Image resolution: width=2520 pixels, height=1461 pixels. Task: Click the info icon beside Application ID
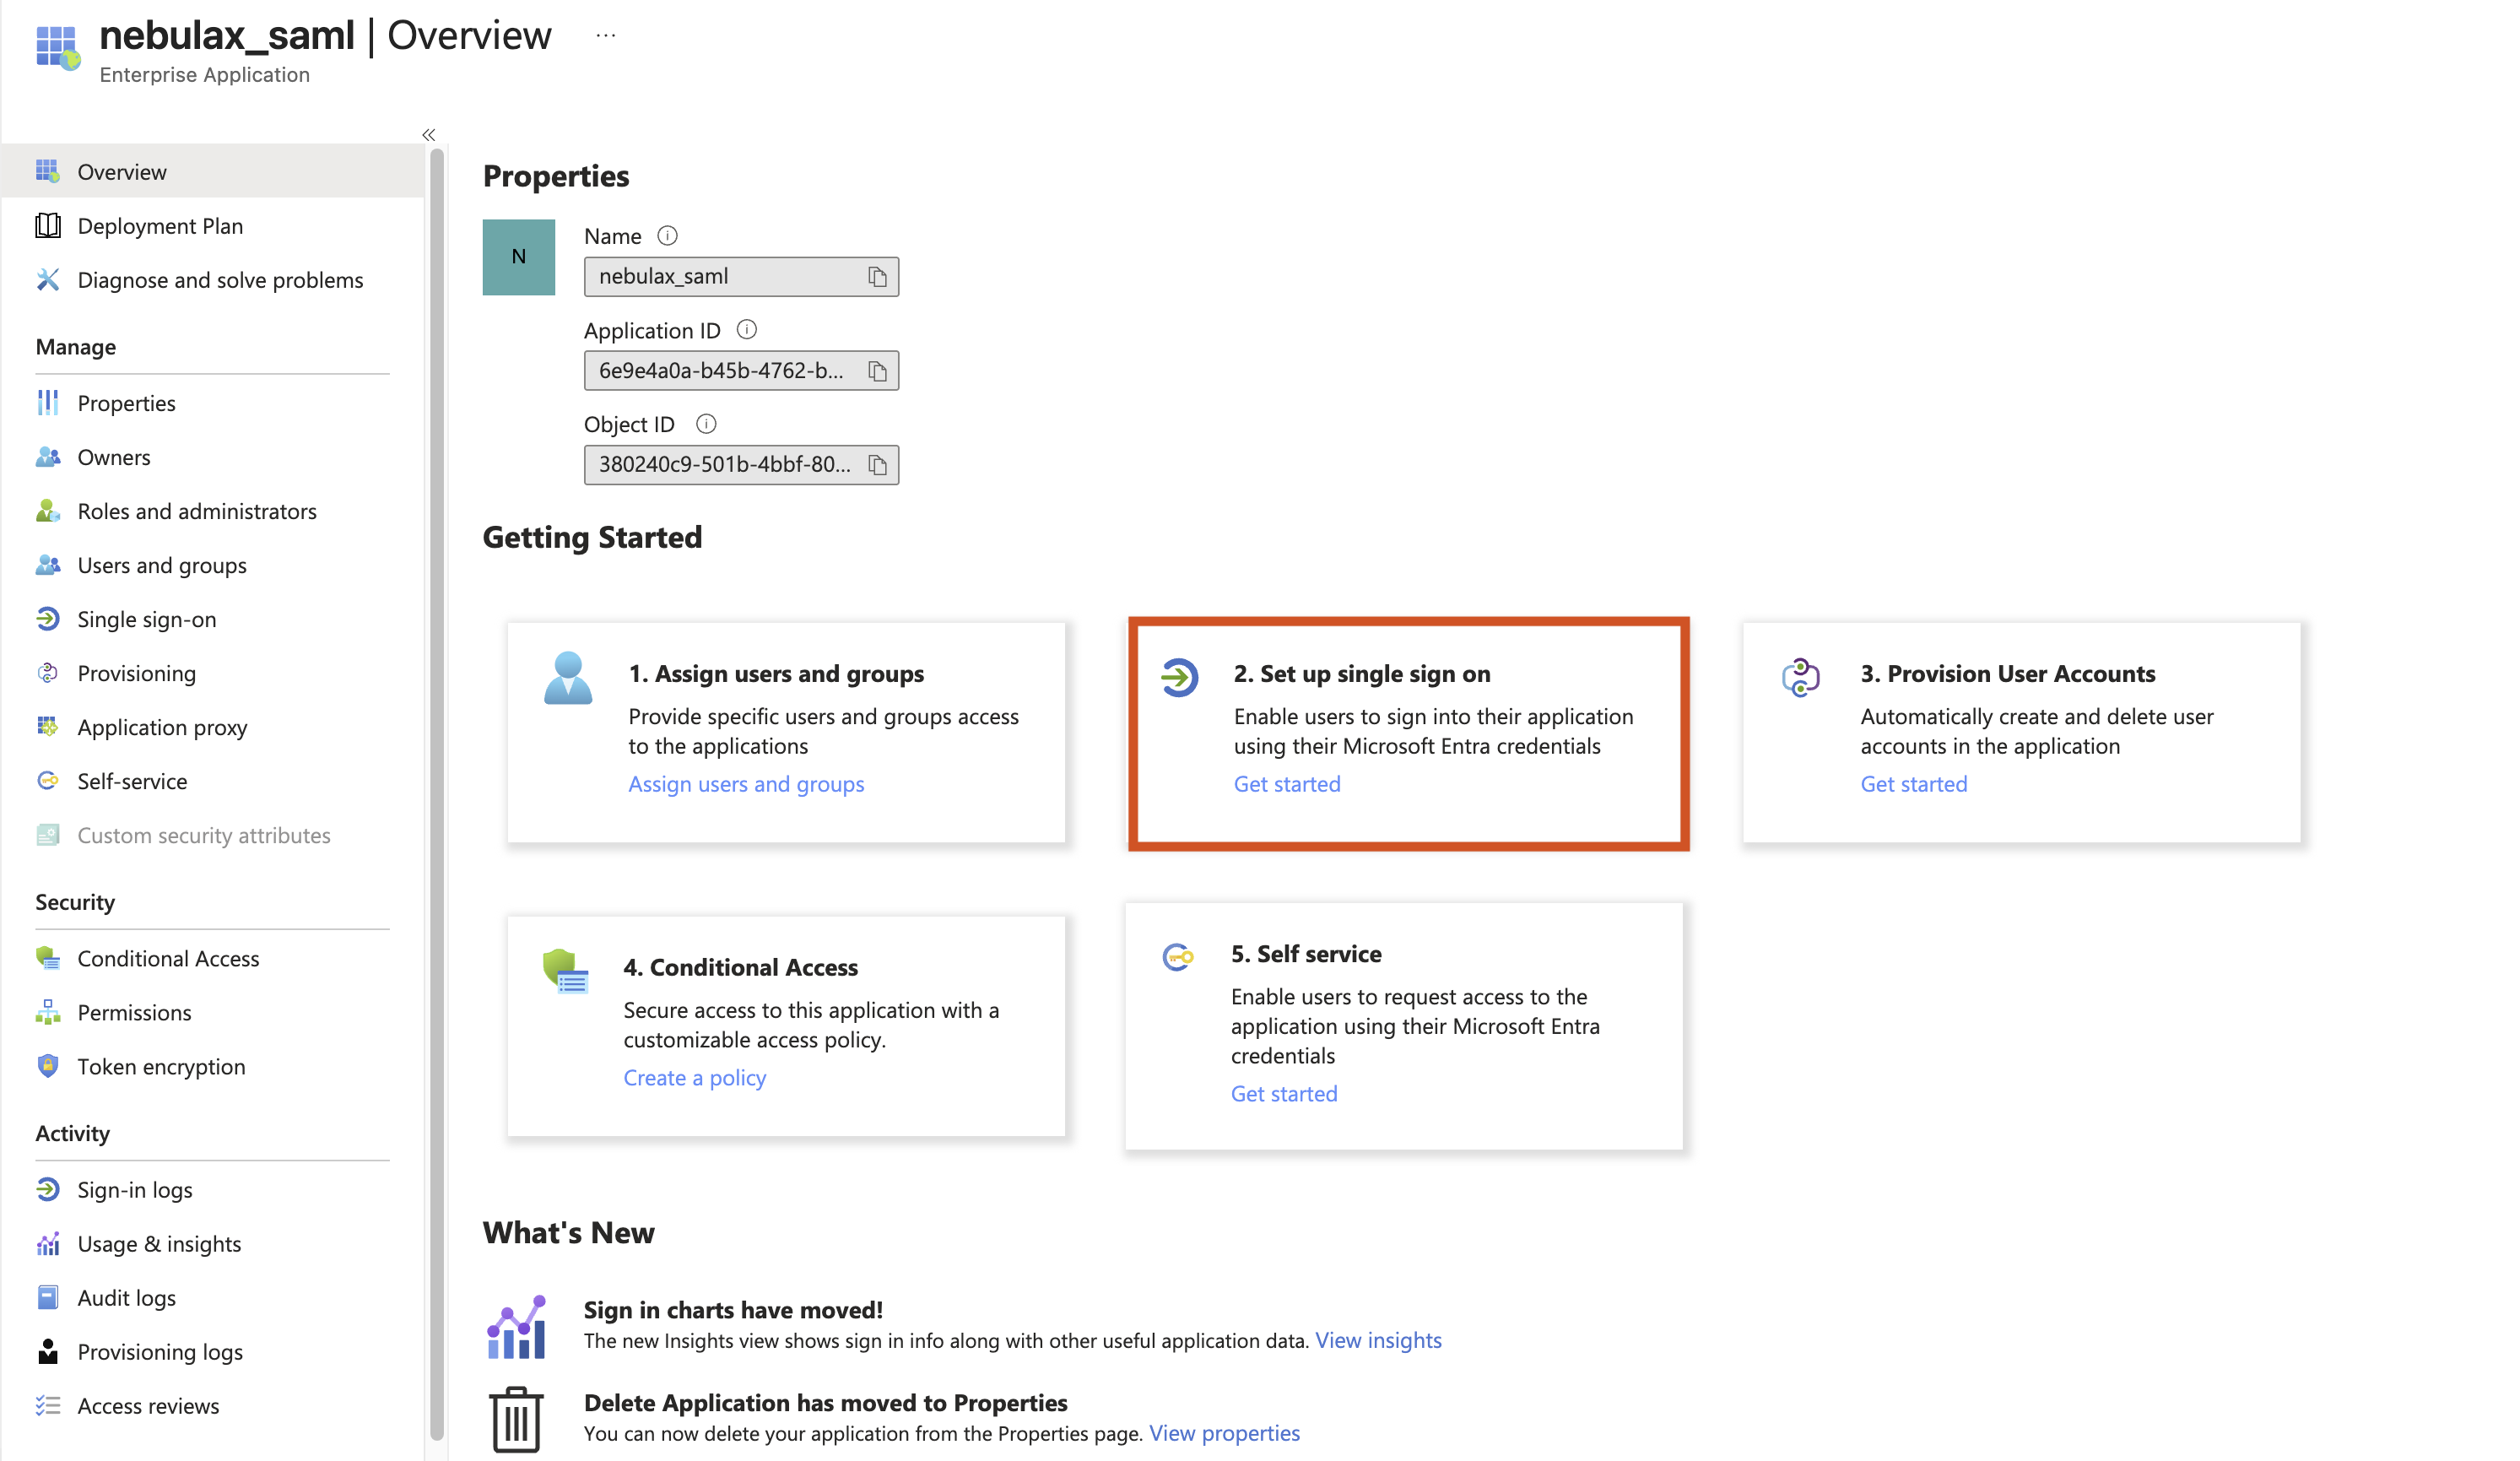(x=746, y=329)
